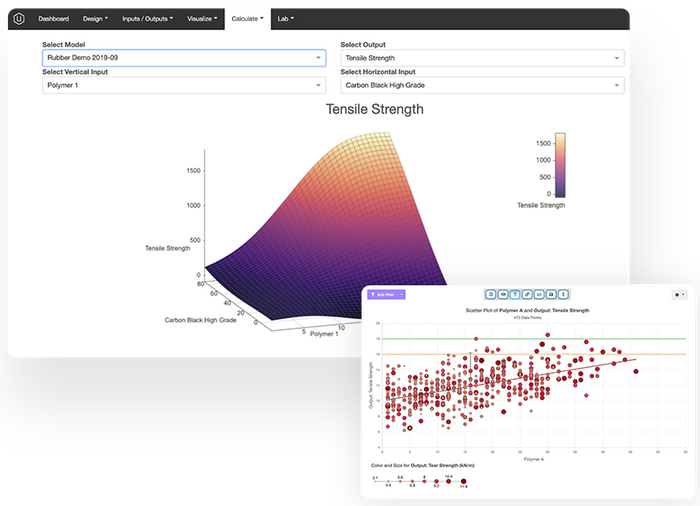The image size is (700, 506).
Task: Open the Inputs / Outputs menu
Action: 147,19
